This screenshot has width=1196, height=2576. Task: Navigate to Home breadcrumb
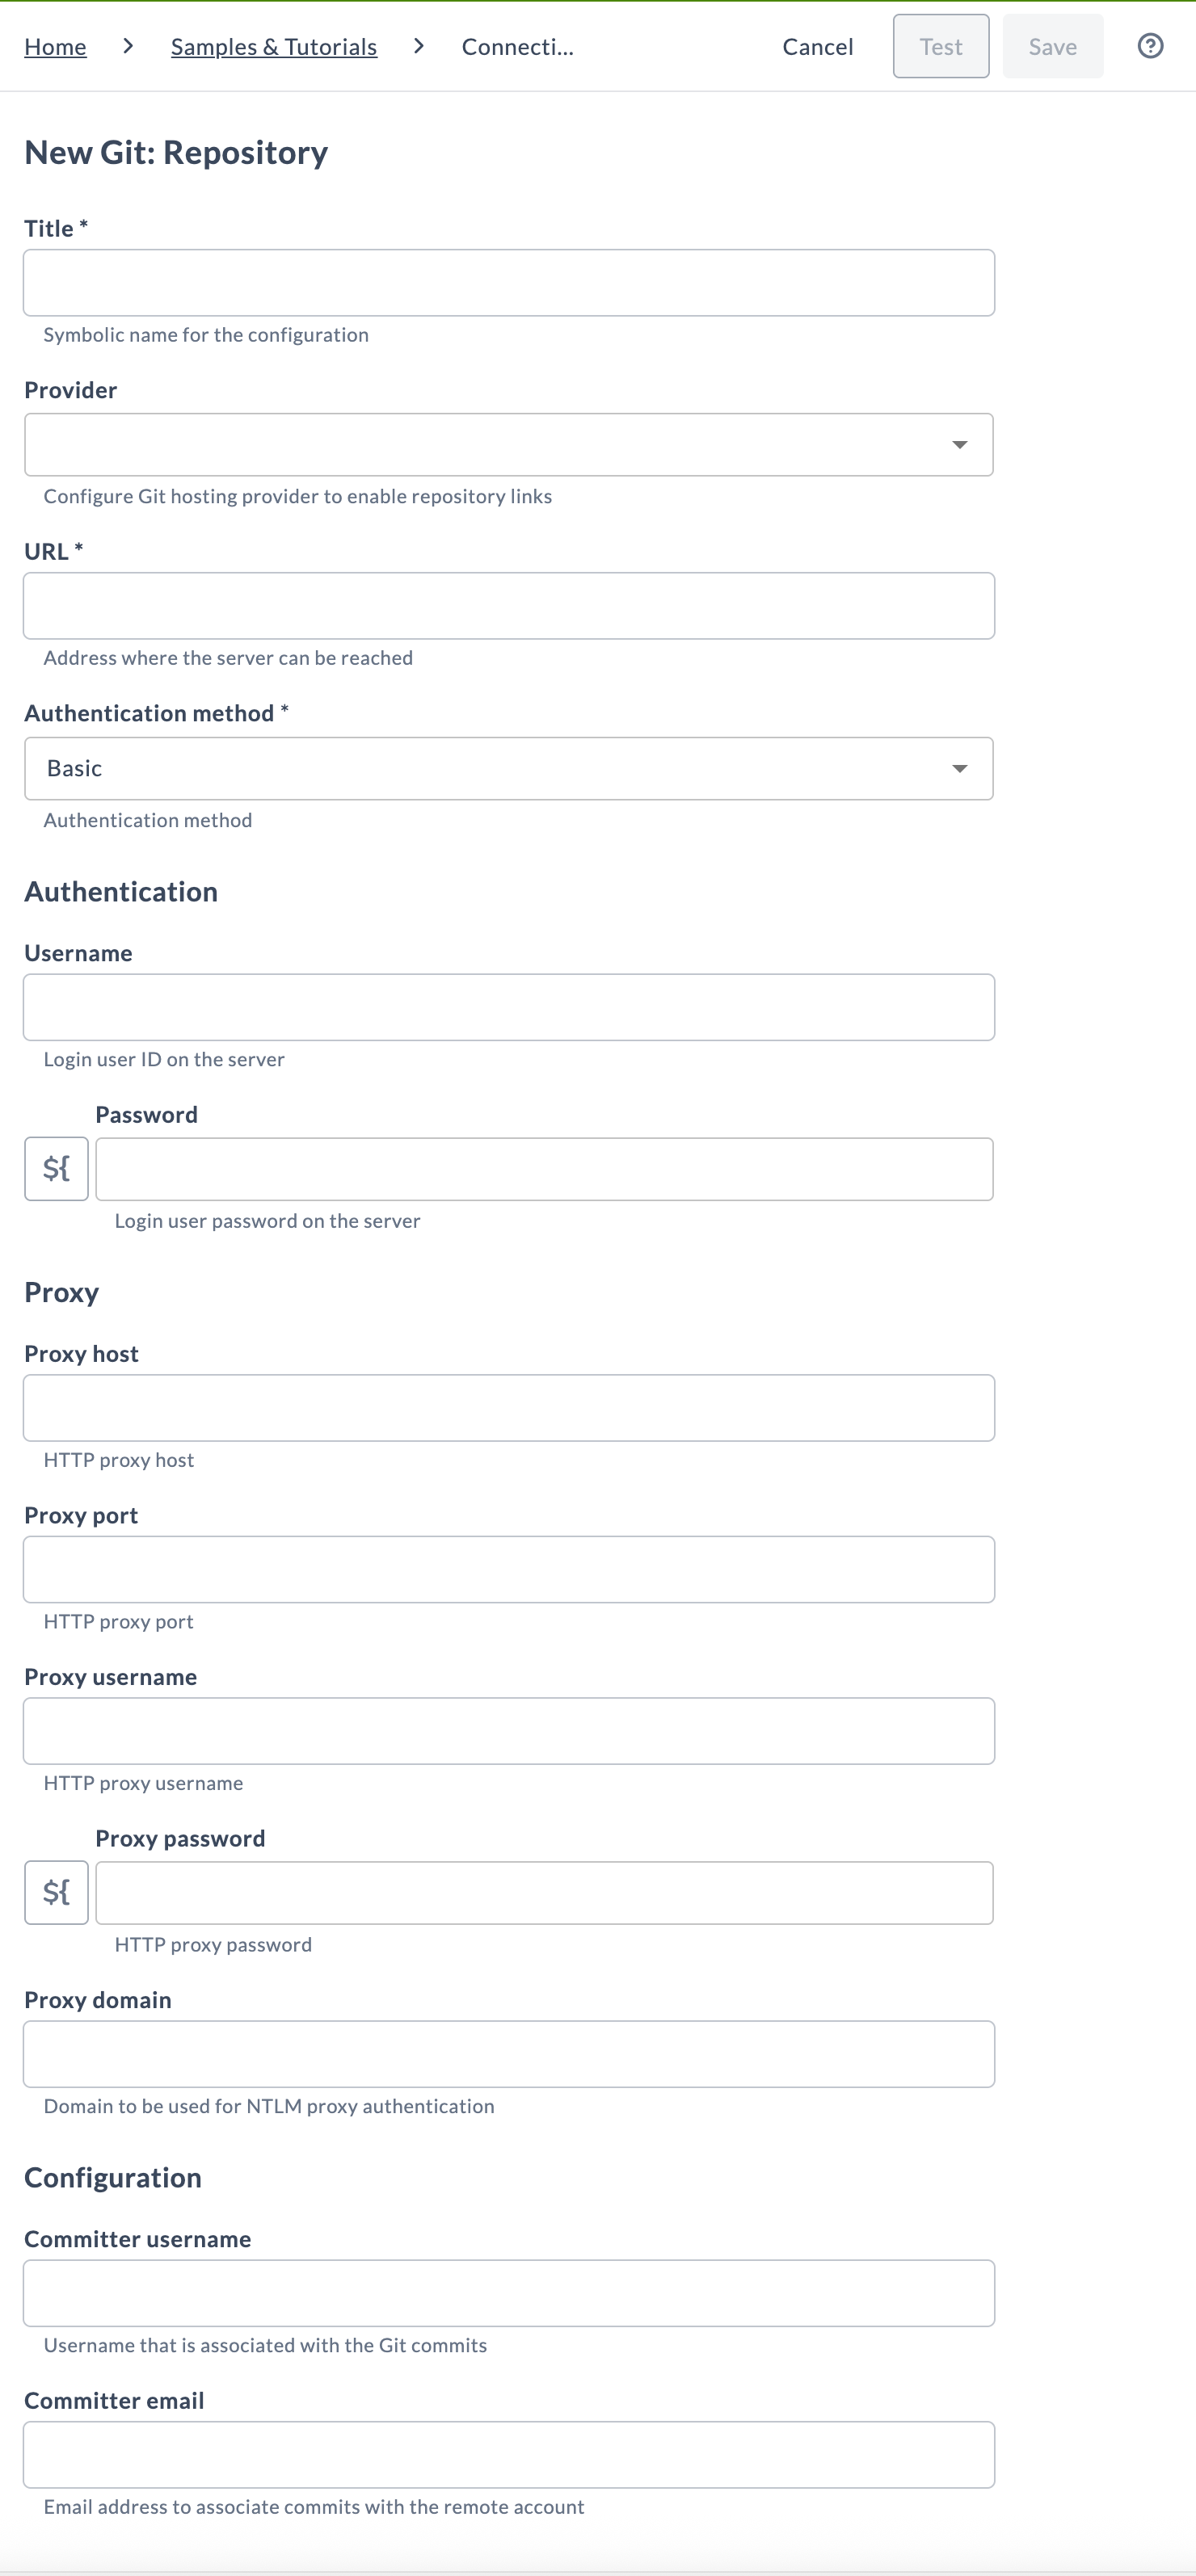(x=55, y=46)
